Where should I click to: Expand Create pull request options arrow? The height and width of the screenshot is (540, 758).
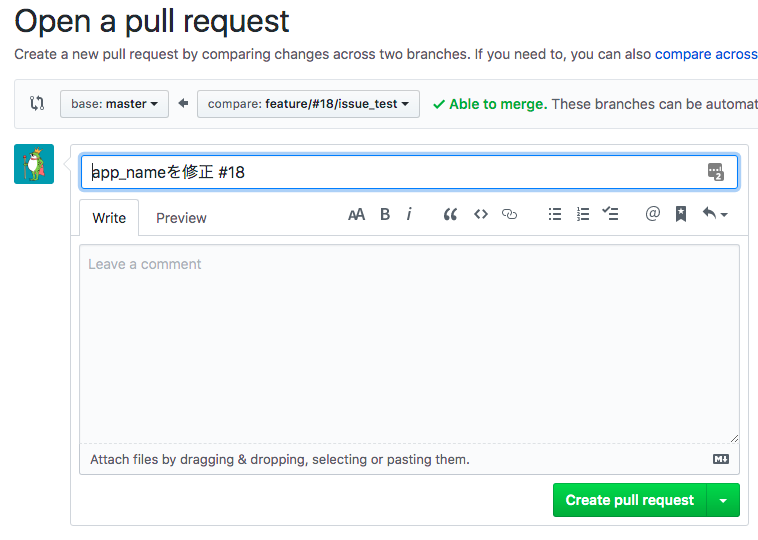pyautogui.click(x=723, y=500)
